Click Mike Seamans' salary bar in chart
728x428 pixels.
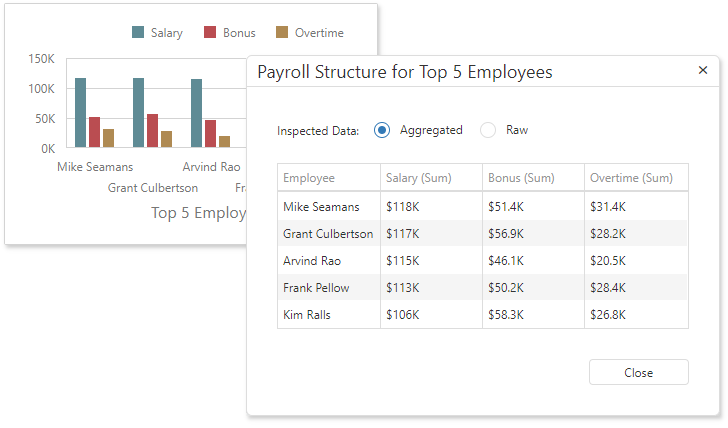80,113
